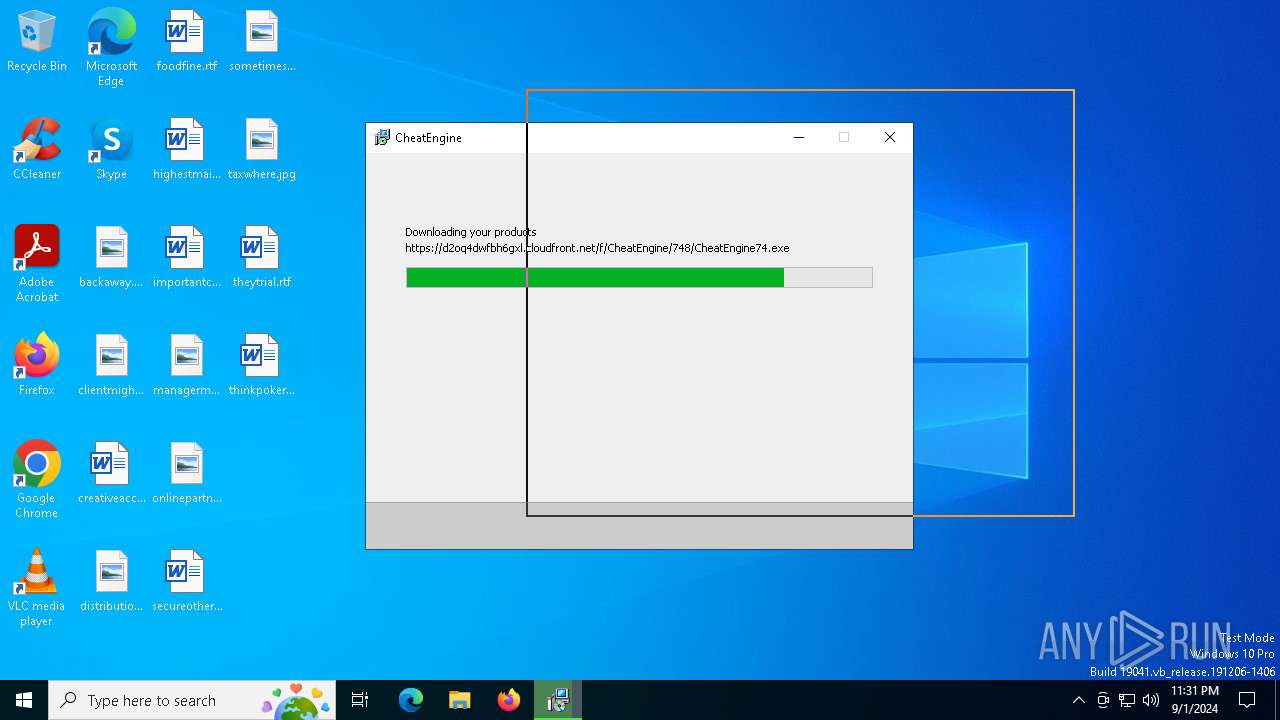Open File Explorer from the taskbar
This screenshot has width=1280, height=720.
click(460, 700)
